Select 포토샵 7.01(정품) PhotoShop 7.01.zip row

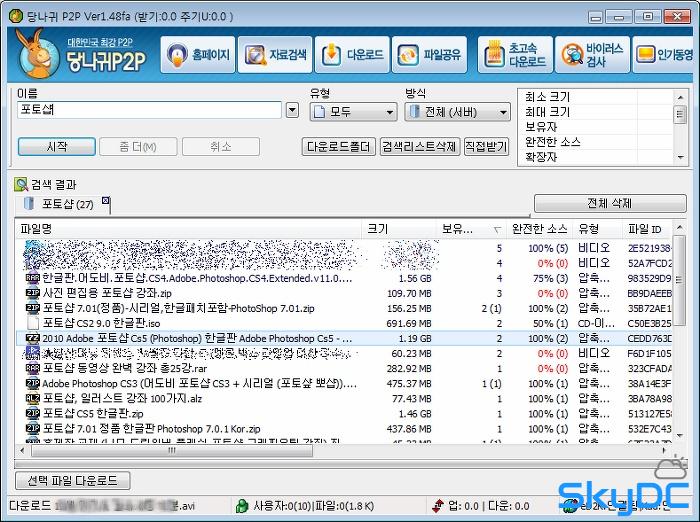coord(344,309)
